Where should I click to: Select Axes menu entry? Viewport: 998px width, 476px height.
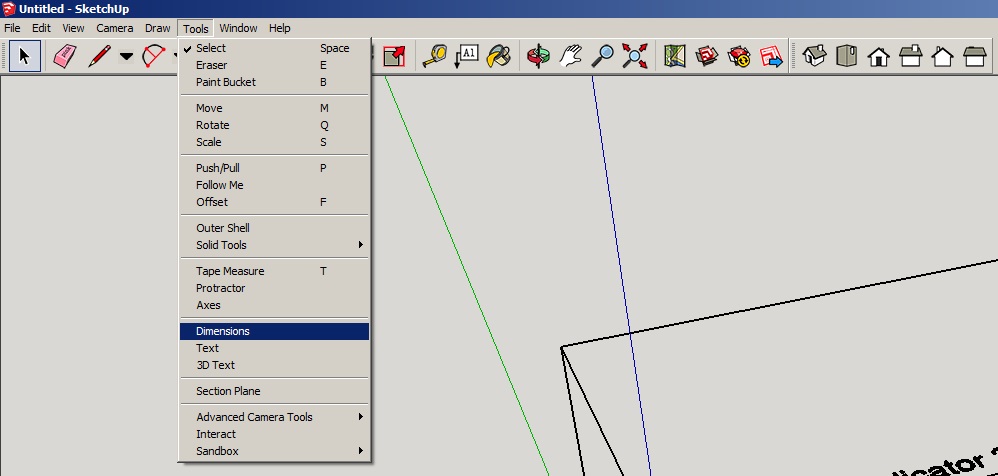274,305
